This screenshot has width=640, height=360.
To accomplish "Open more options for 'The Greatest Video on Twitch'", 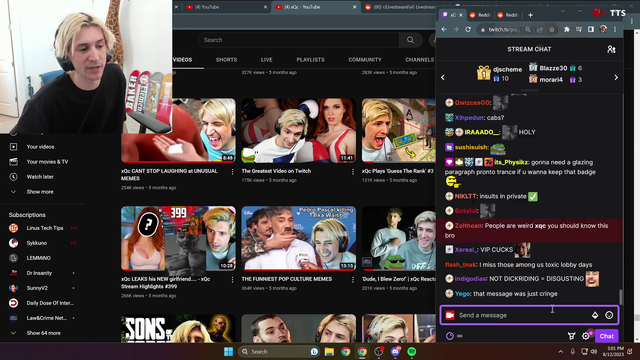I will pos(353,172).
